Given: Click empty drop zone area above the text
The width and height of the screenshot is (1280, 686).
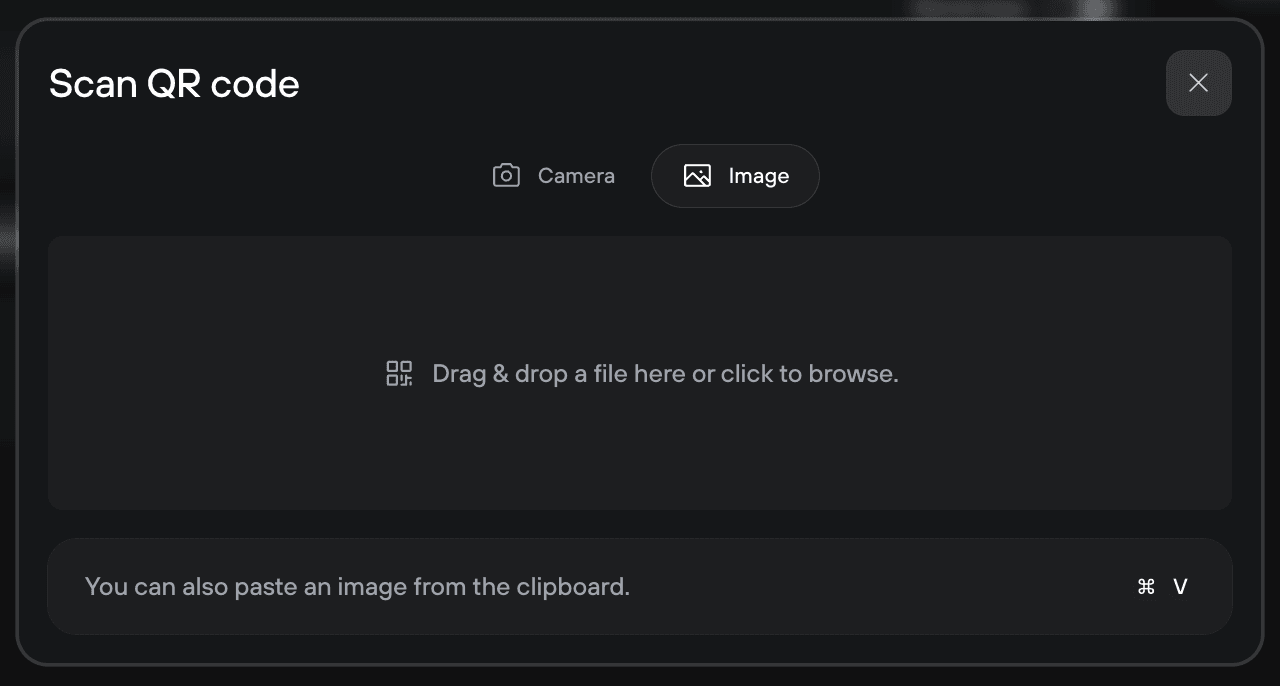Looking at the screenshot, I should 640,290.
